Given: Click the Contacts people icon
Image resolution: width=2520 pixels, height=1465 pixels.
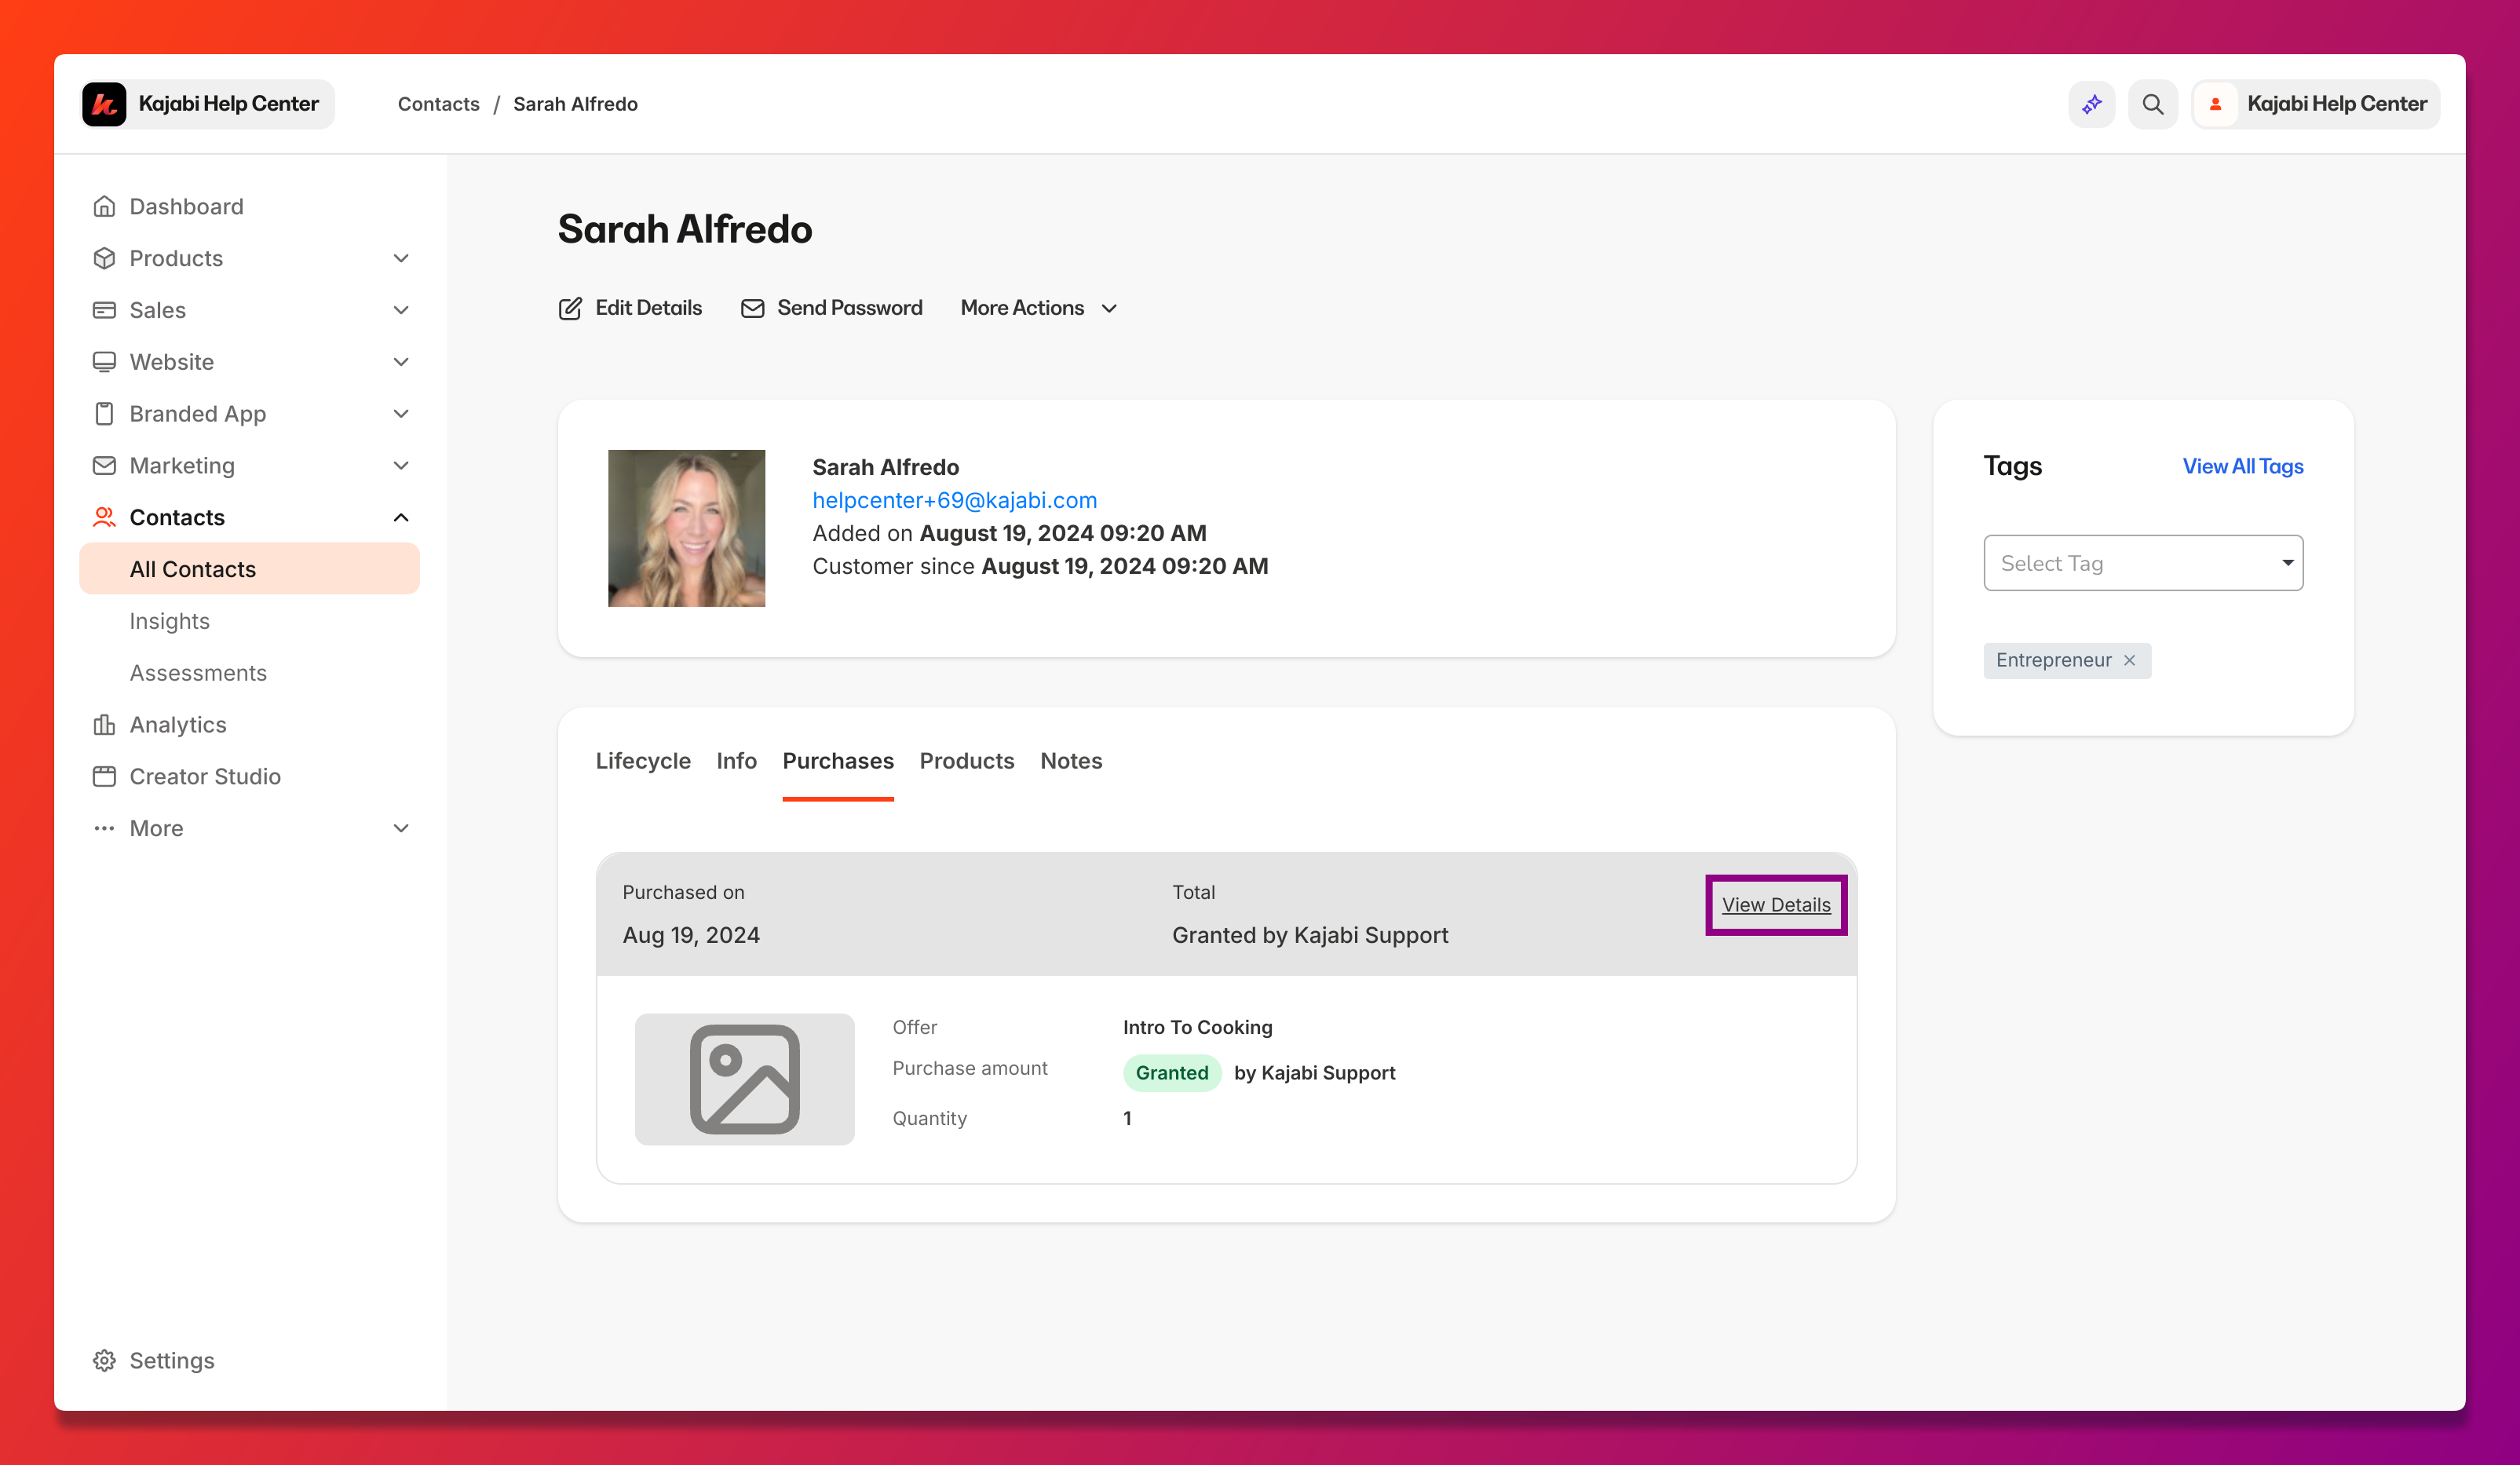Looking at the screenshot, I should [x=104, y=517].
